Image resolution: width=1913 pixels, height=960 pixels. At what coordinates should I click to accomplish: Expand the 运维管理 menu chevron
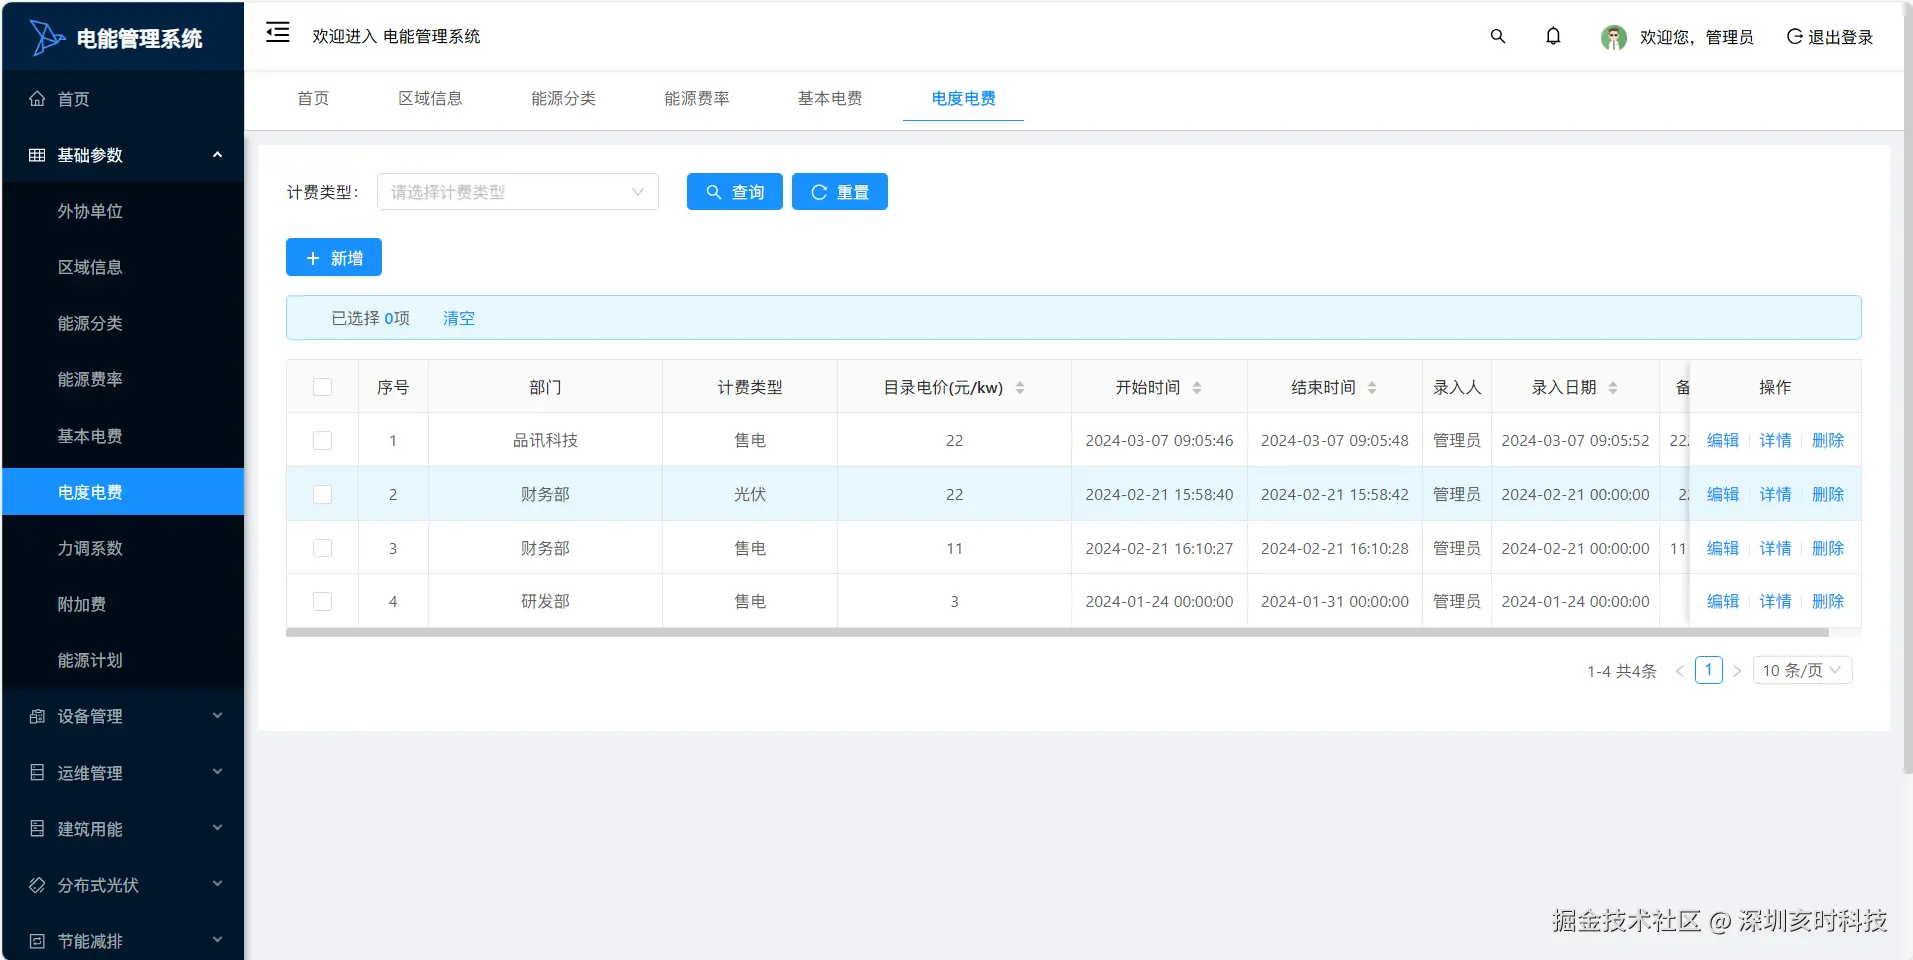217,772
